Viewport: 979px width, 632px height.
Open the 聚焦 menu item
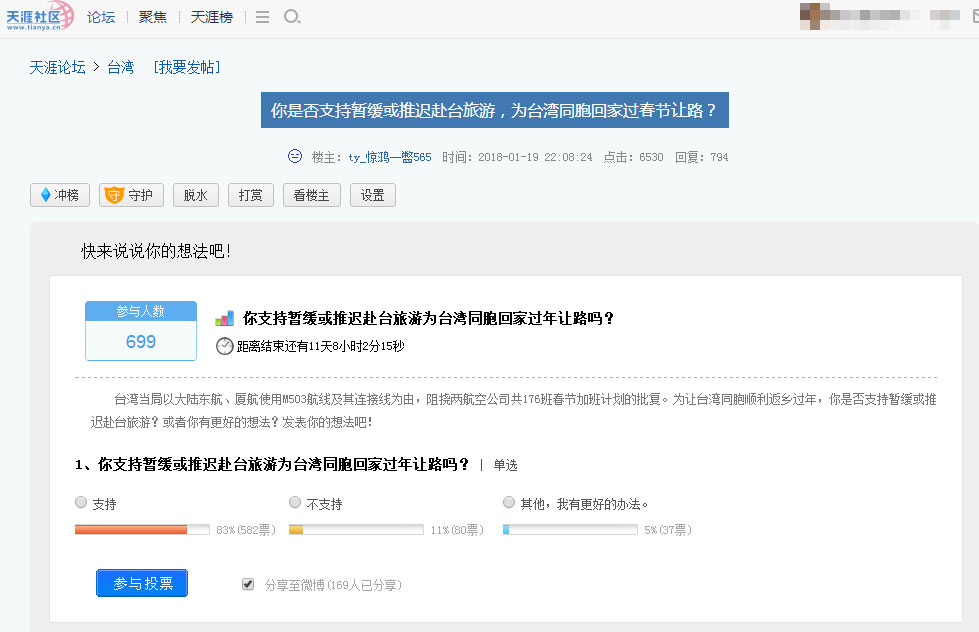coord(153,17)
